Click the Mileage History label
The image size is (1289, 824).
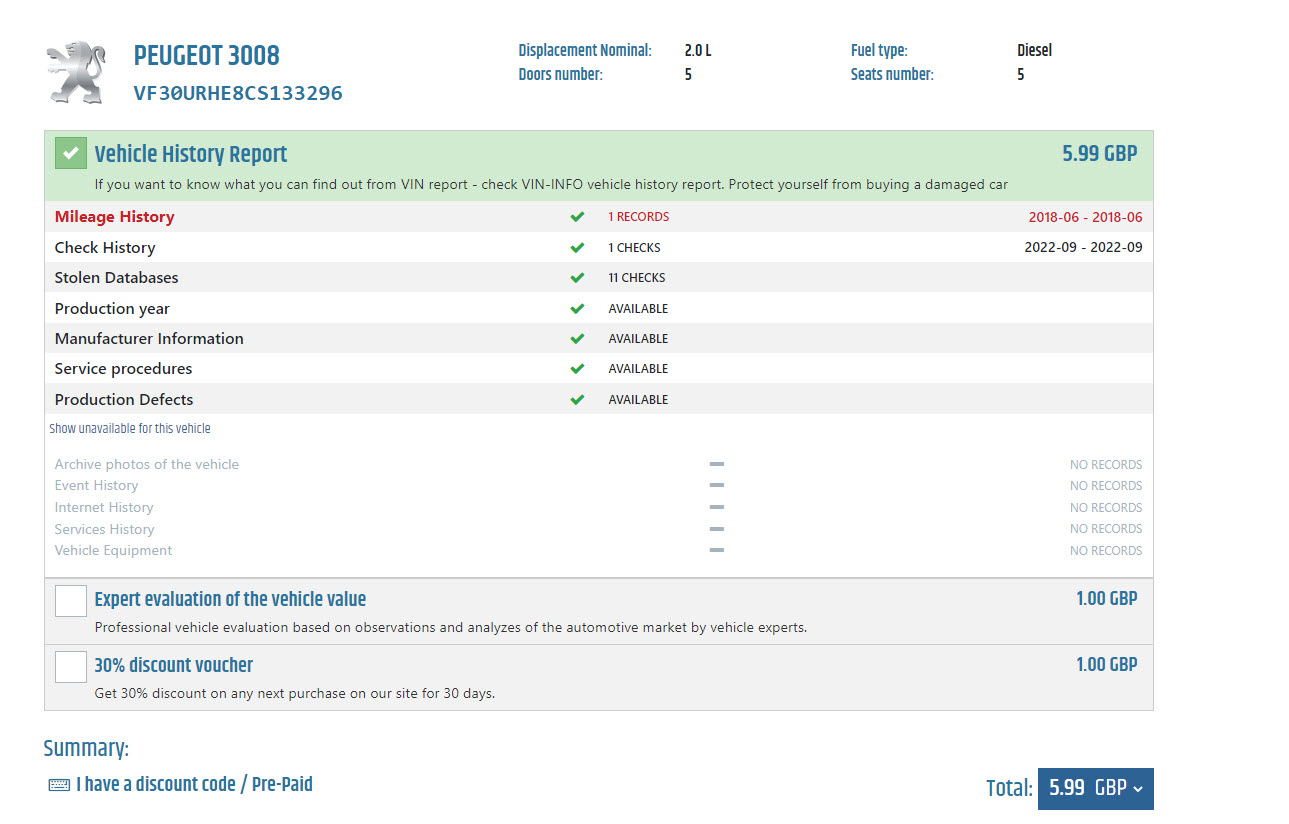115,217
